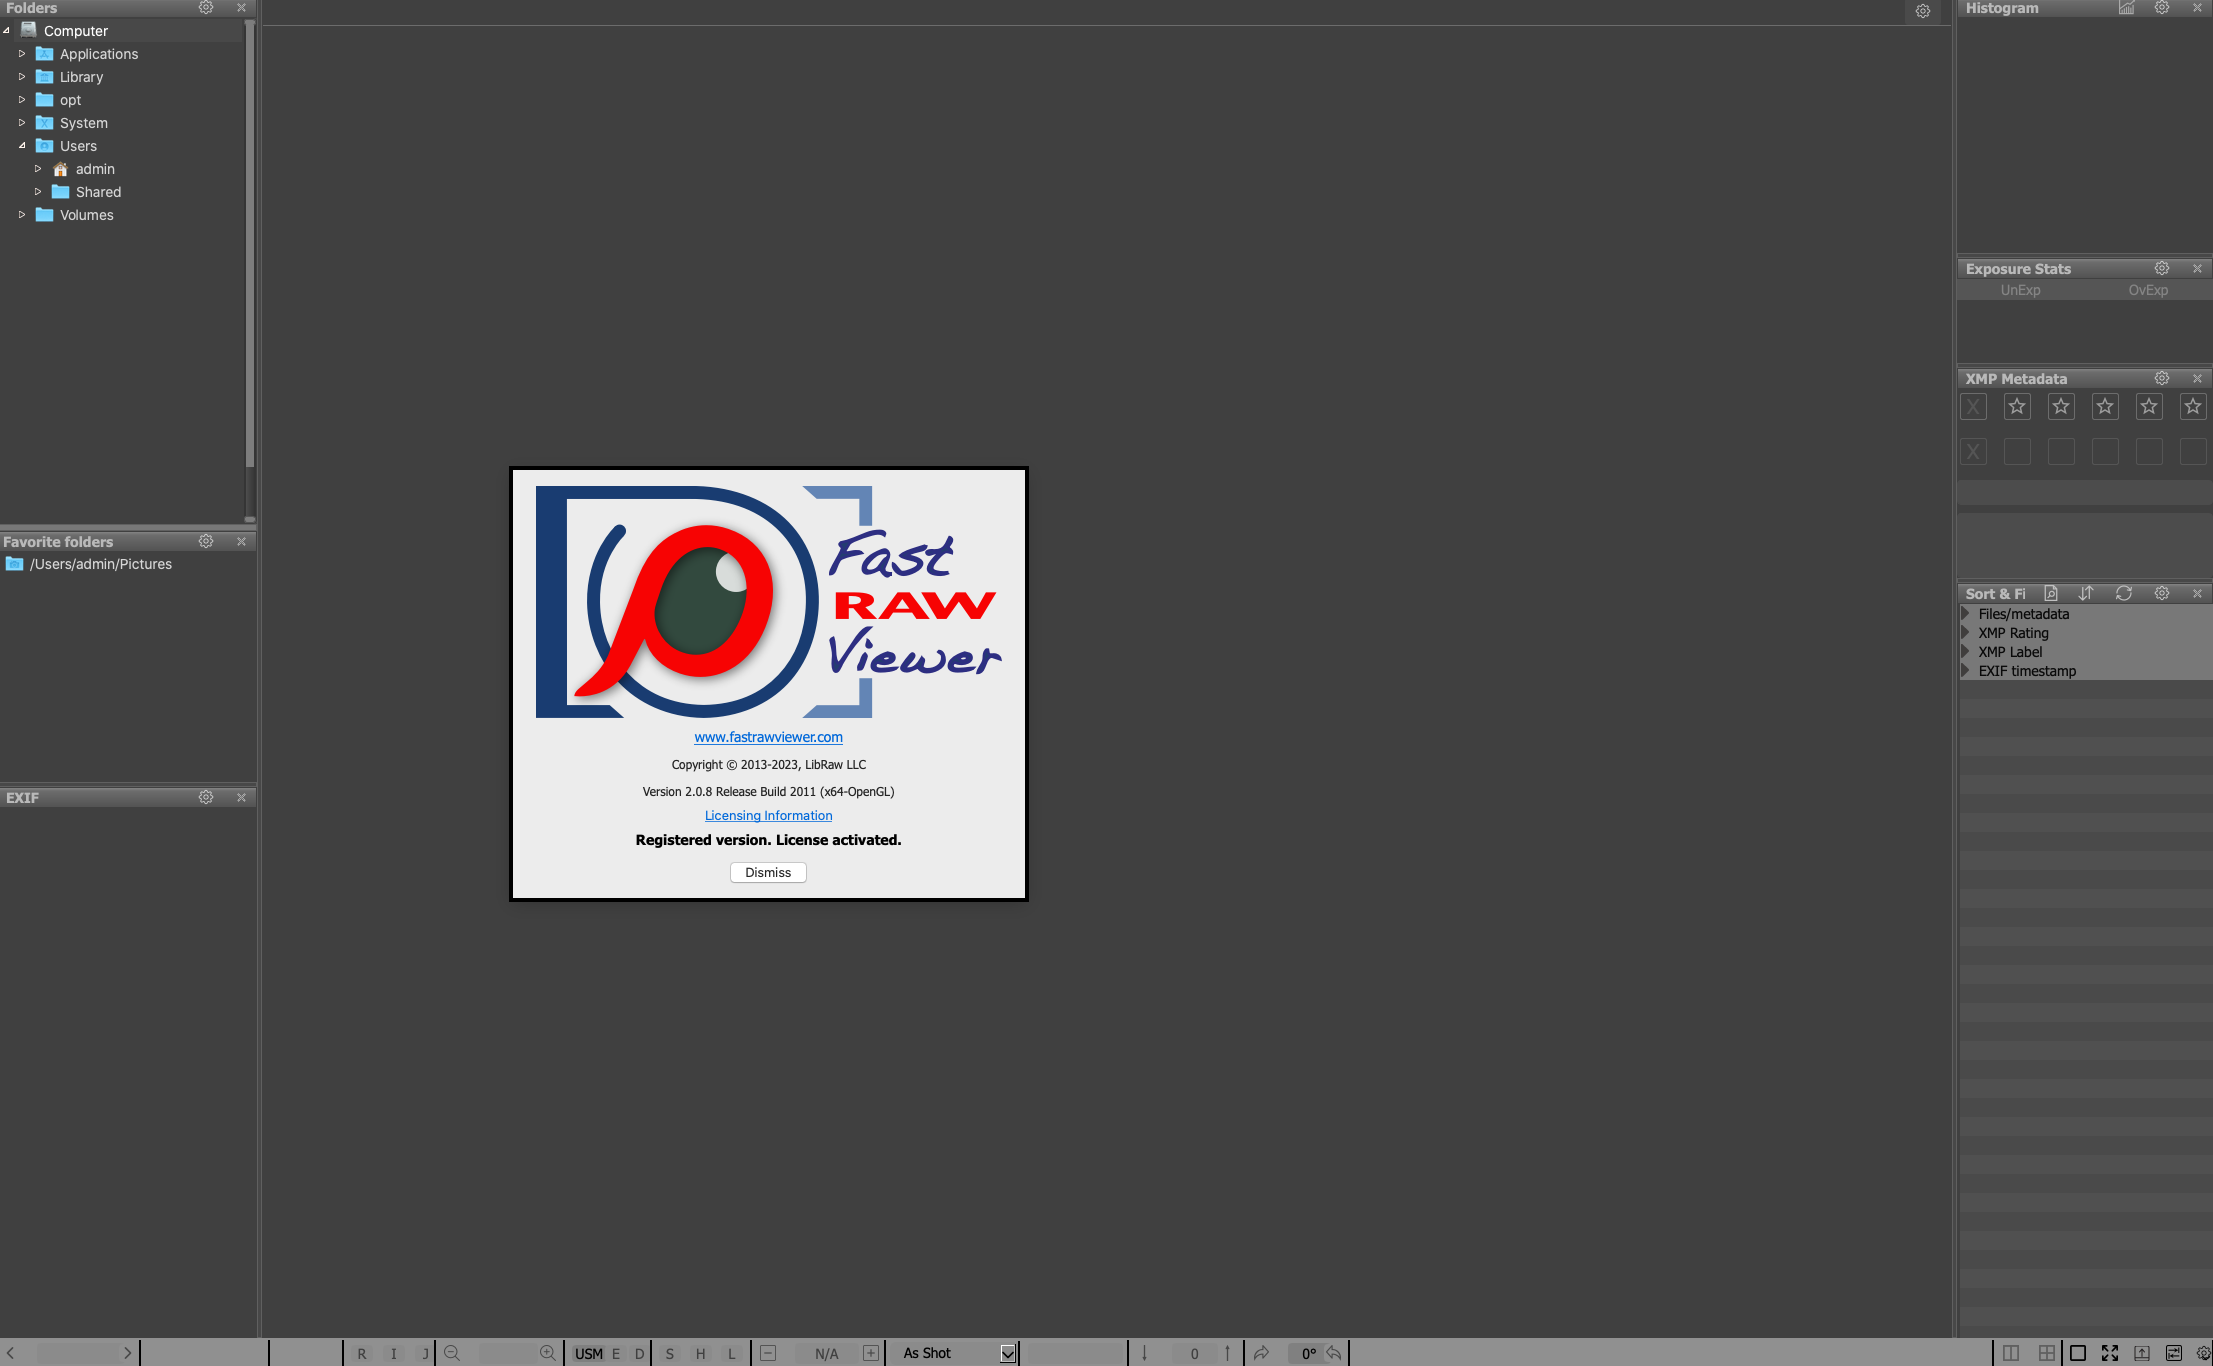
Task: Click the zoom out magnifier icon
Action: coord(452,1353)
